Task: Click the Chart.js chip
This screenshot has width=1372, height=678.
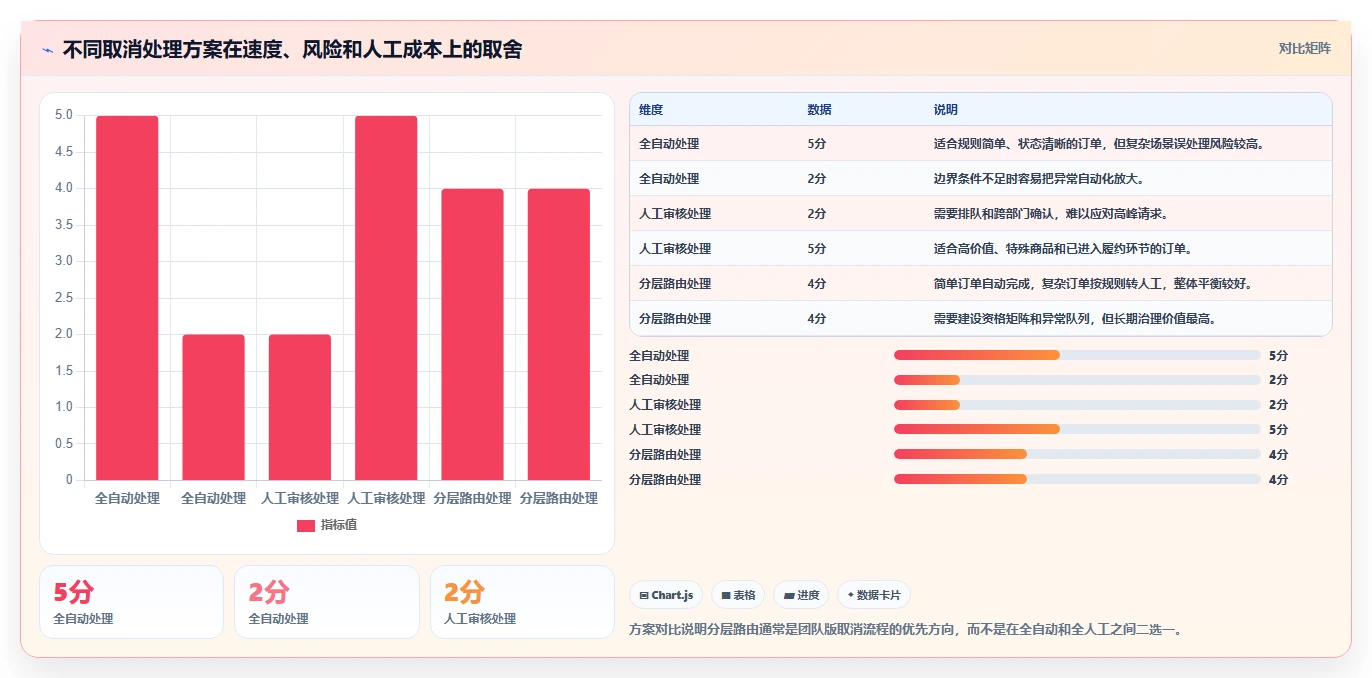Action: click(x=667, y=595)
